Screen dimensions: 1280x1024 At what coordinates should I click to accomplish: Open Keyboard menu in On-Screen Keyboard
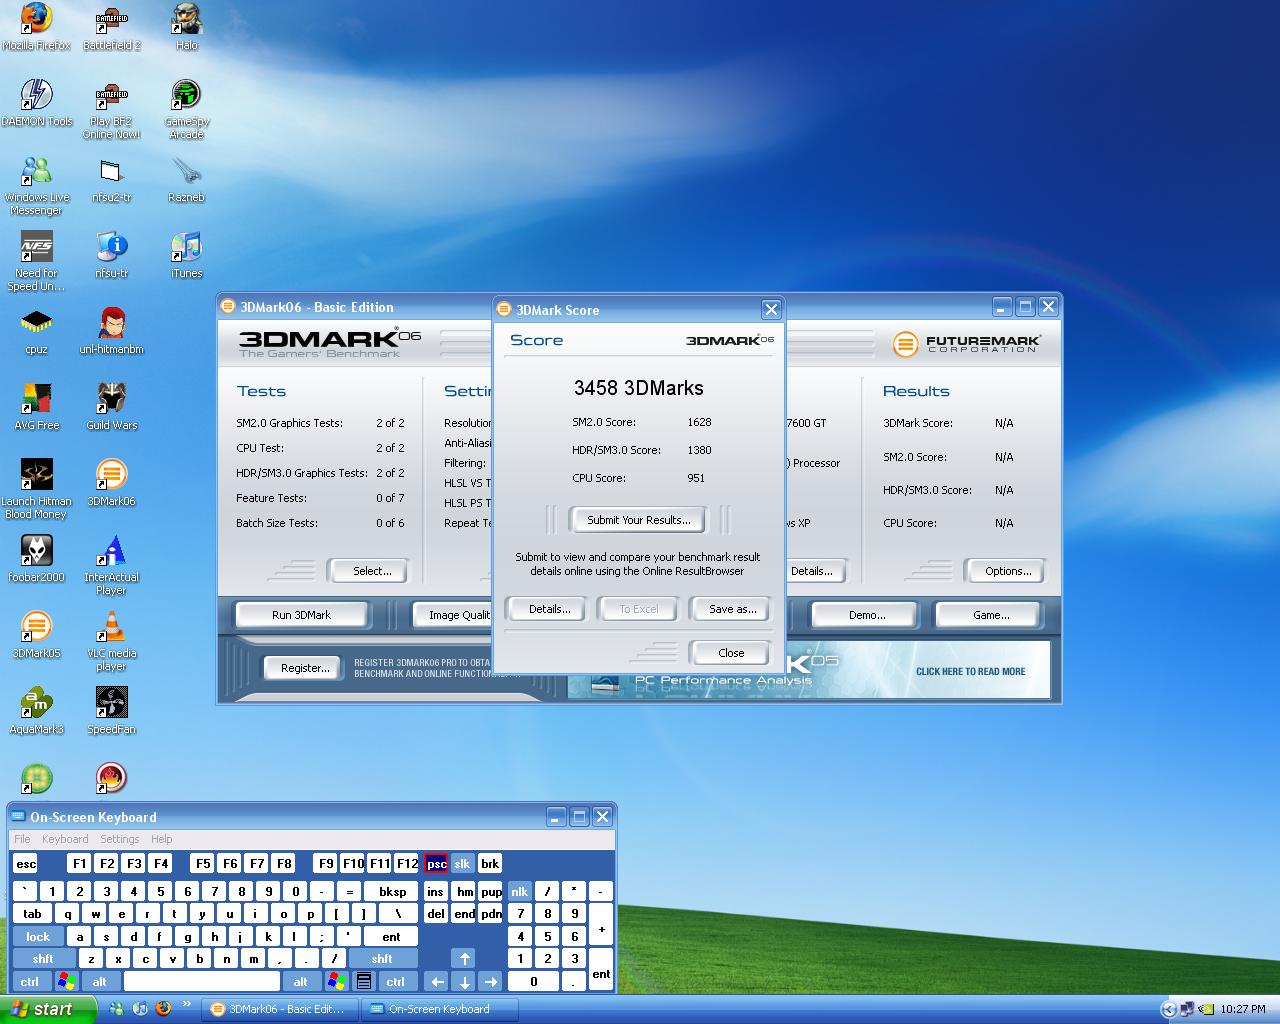pos(65,839)
